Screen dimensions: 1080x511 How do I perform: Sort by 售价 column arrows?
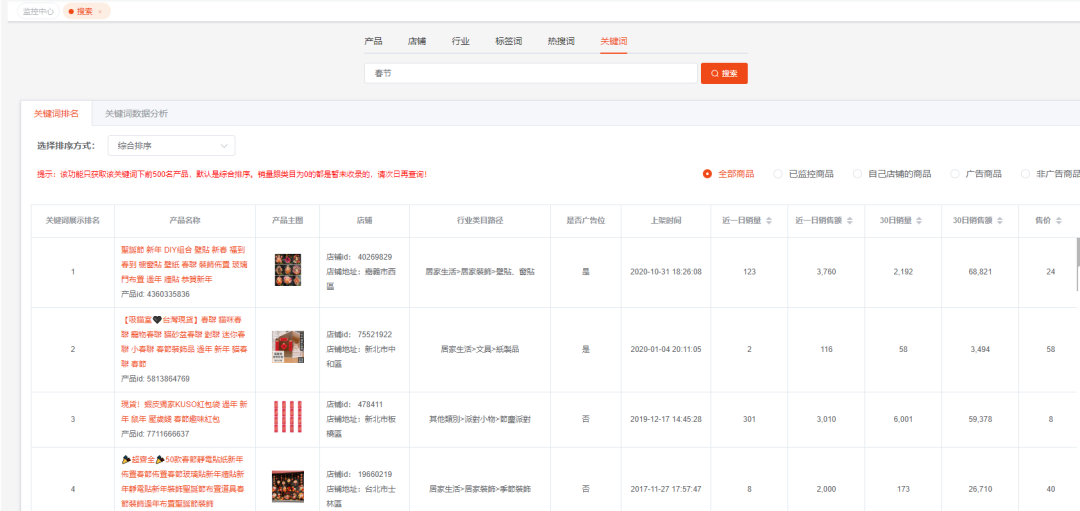1058,220
